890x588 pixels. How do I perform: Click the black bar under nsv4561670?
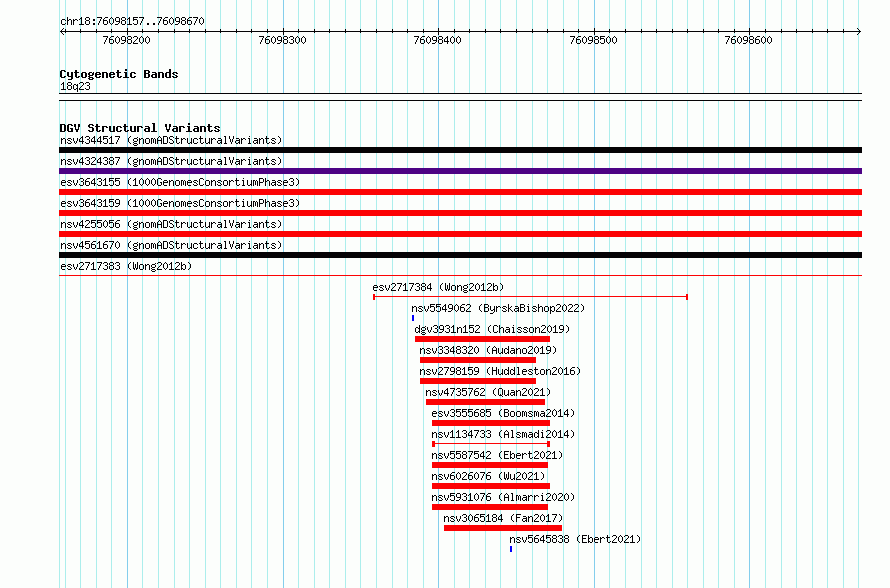click(460, 255)
